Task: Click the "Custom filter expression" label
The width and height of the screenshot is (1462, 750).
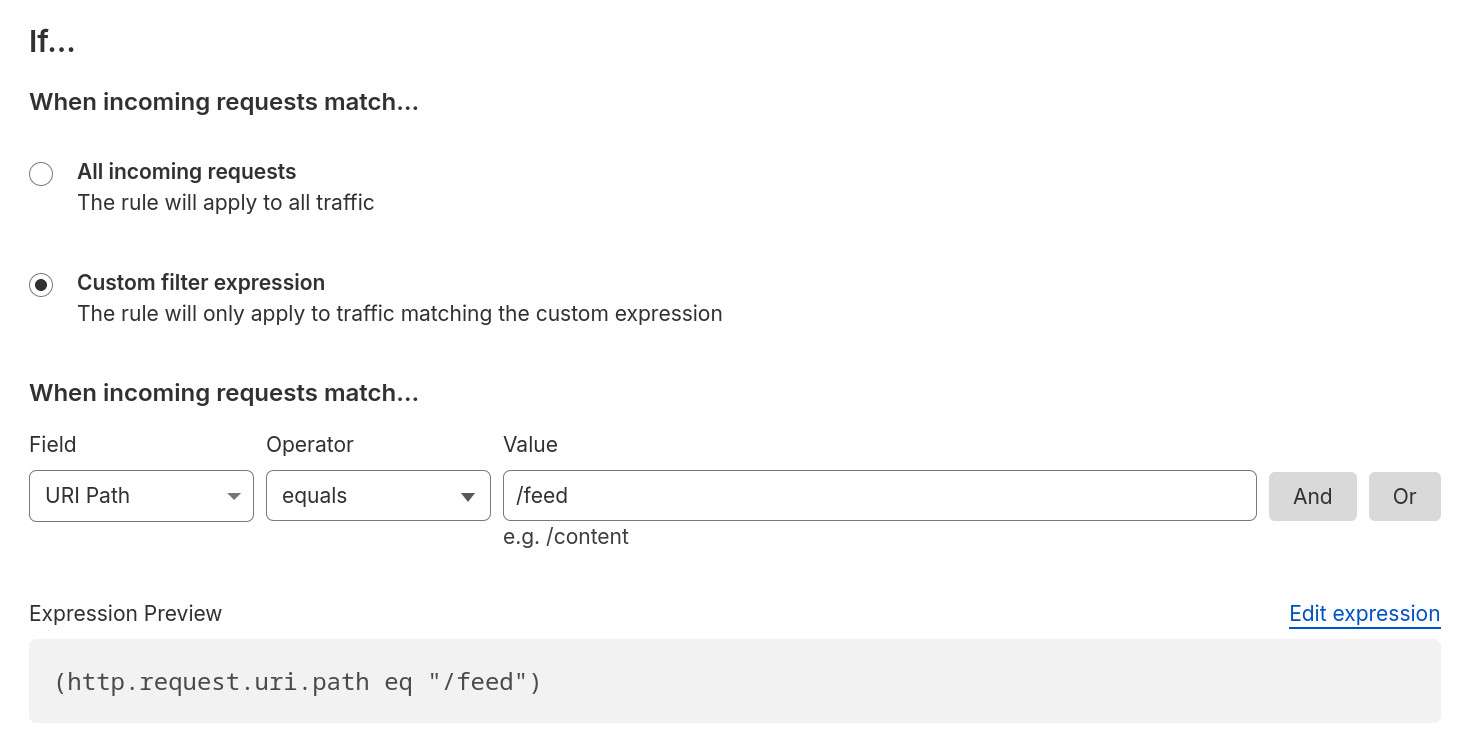Action: 200,282
